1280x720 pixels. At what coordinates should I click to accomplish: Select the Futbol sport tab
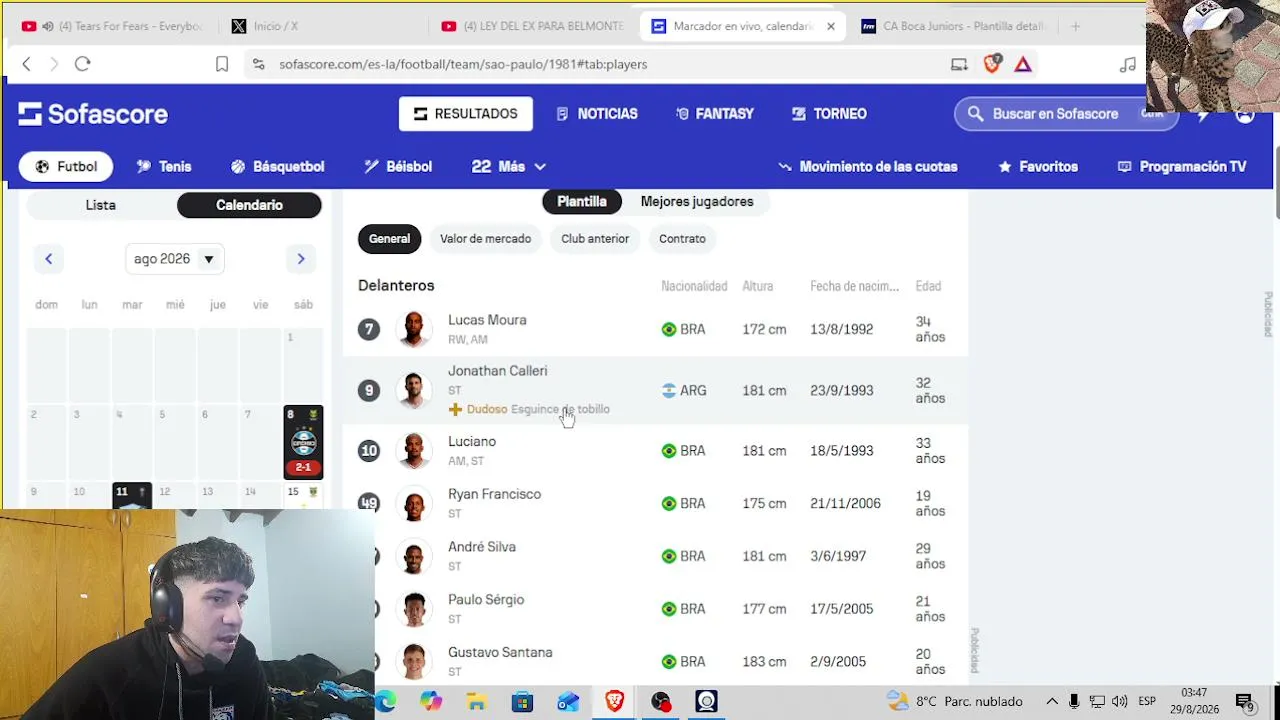(66, 167)
